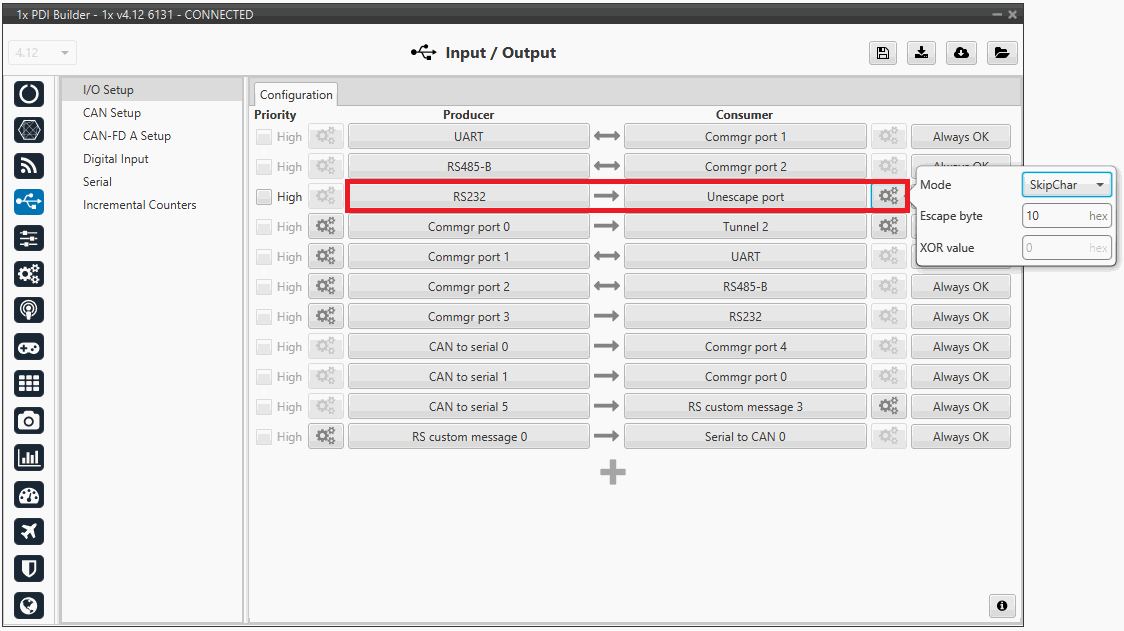Click the info button at bottom right
This screenshot has height=631, width=1124.
pyautogui.click(x=1000, y=606)
